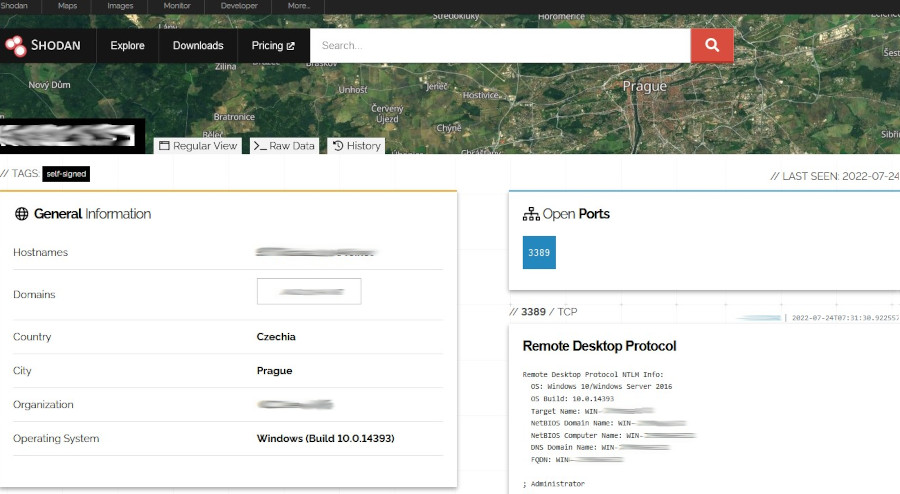Click the Prague city value
900x494 pixels.
274,371
